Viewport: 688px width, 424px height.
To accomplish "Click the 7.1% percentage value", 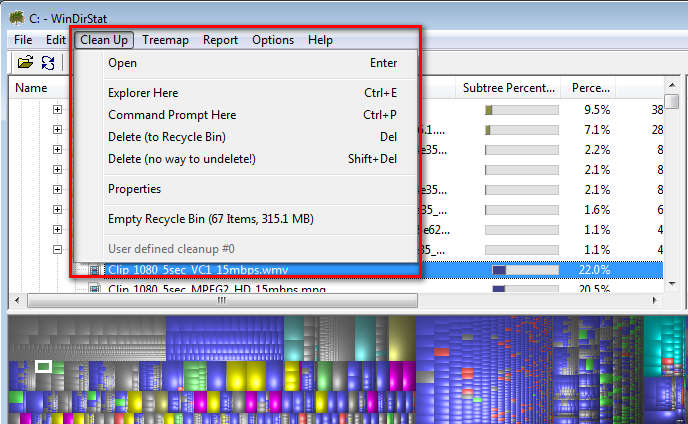I will 596,130.
